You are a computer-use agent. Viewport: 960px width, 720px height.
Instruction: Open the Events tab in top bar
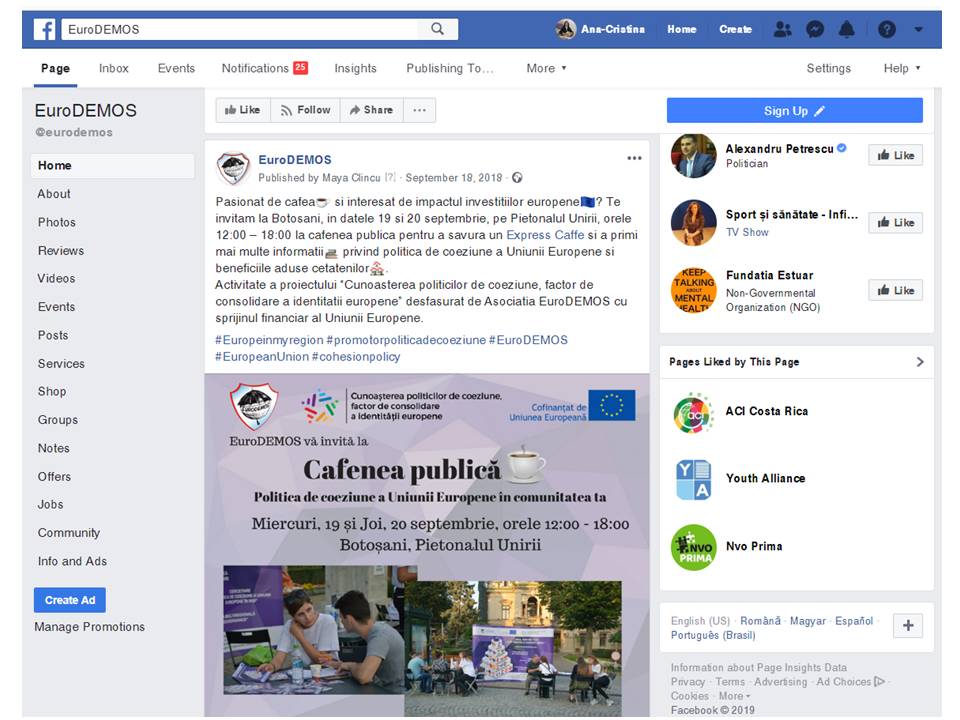(176, 68)
